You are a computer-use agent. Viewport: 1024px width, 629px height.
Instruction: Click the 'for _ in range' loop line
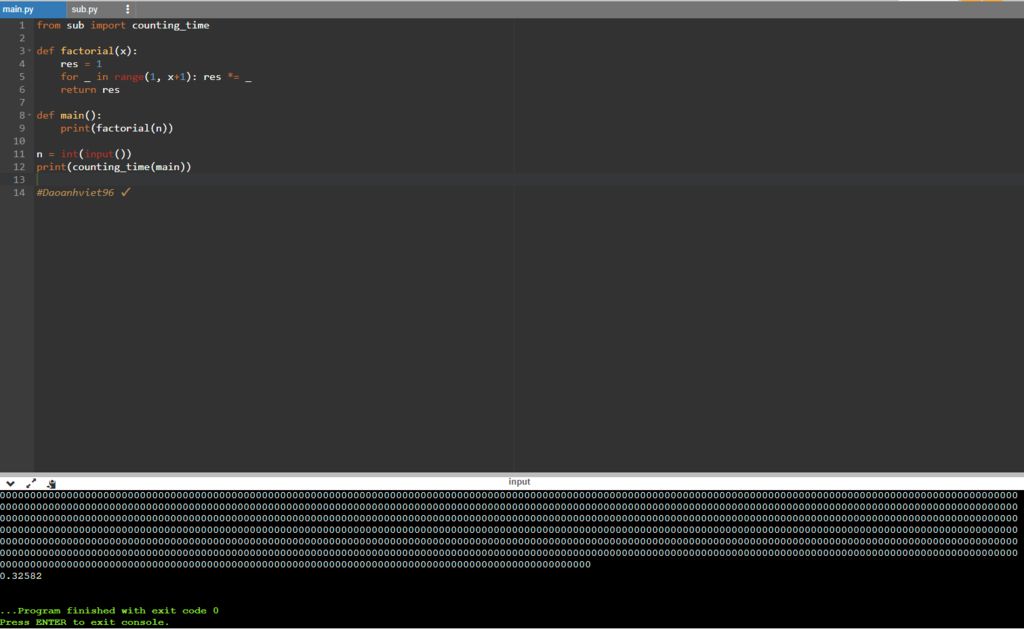point(155,77)
